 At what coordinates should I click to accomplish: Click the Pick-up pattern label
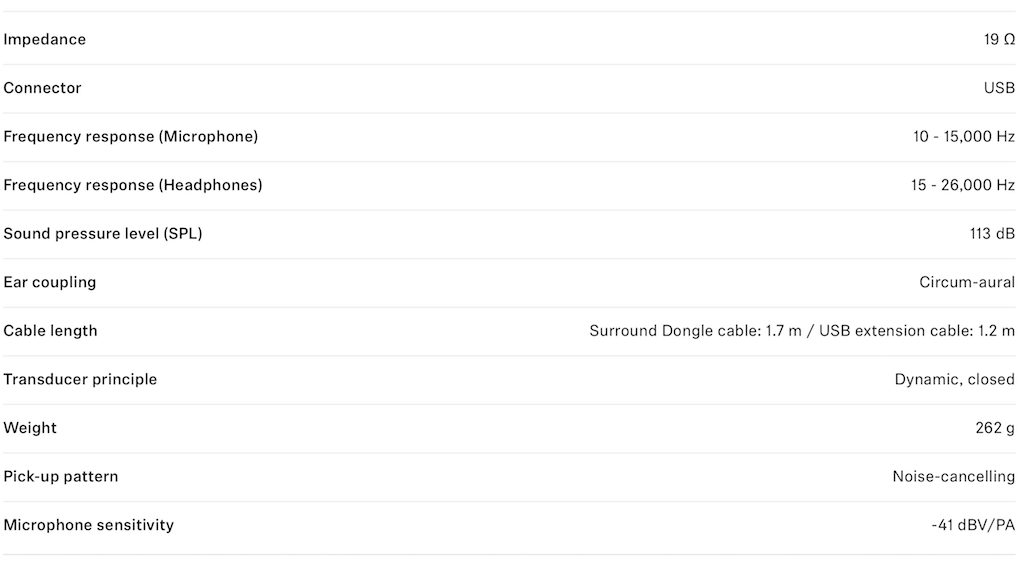point(61,477)
